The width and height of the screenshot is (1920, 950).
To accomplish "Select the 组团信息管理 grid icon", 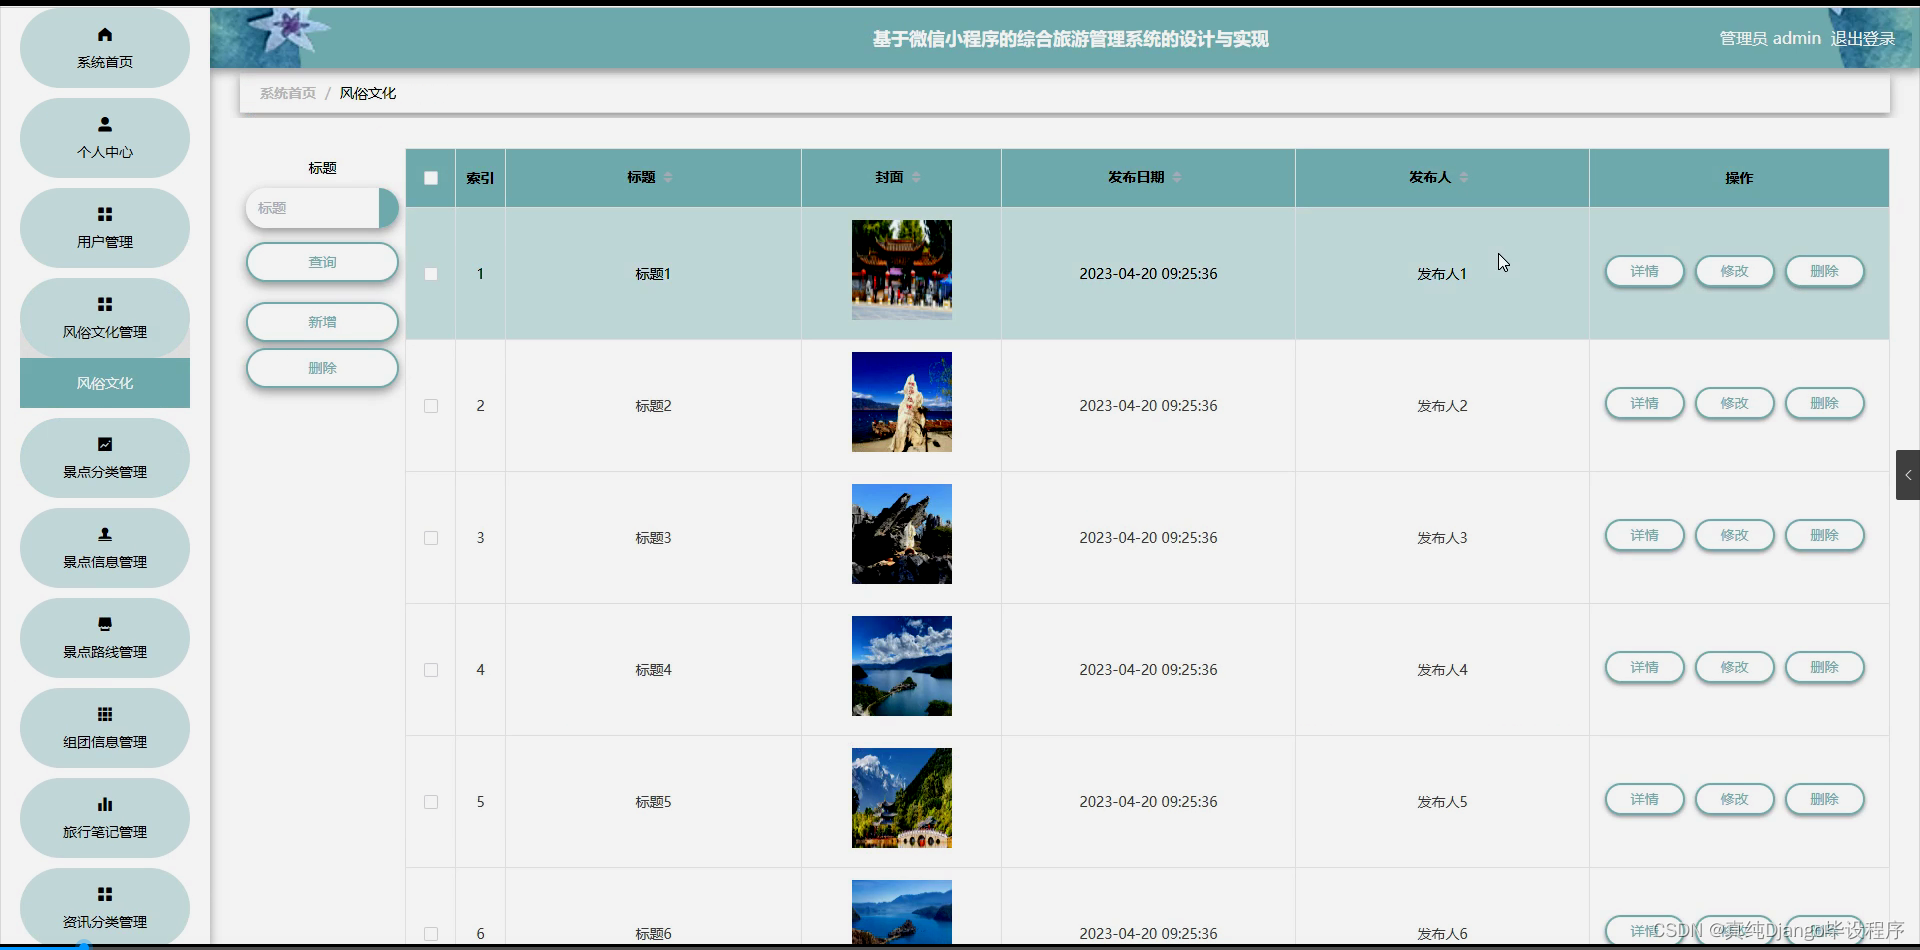I will click(104, 714).
